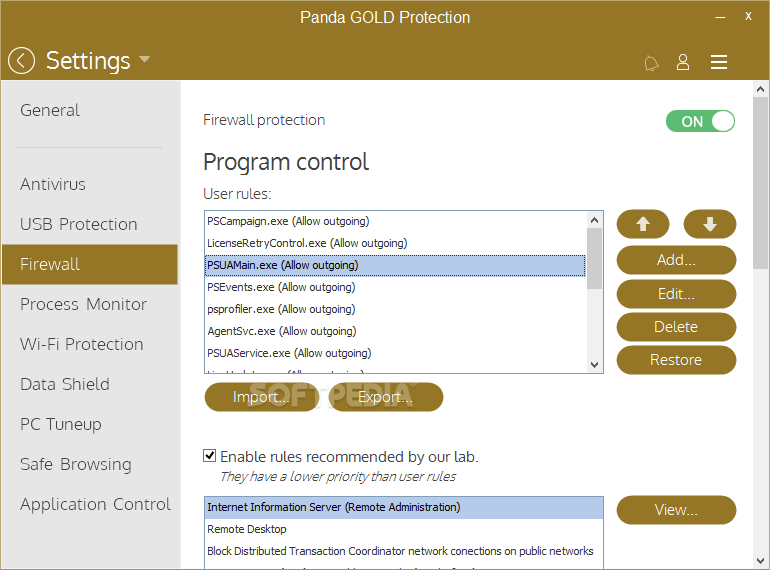Viewport: 770px width, 570px height.
Task: Select Block Distributed Transaction Coordinator rule
Action: click(x=404, y=551)
